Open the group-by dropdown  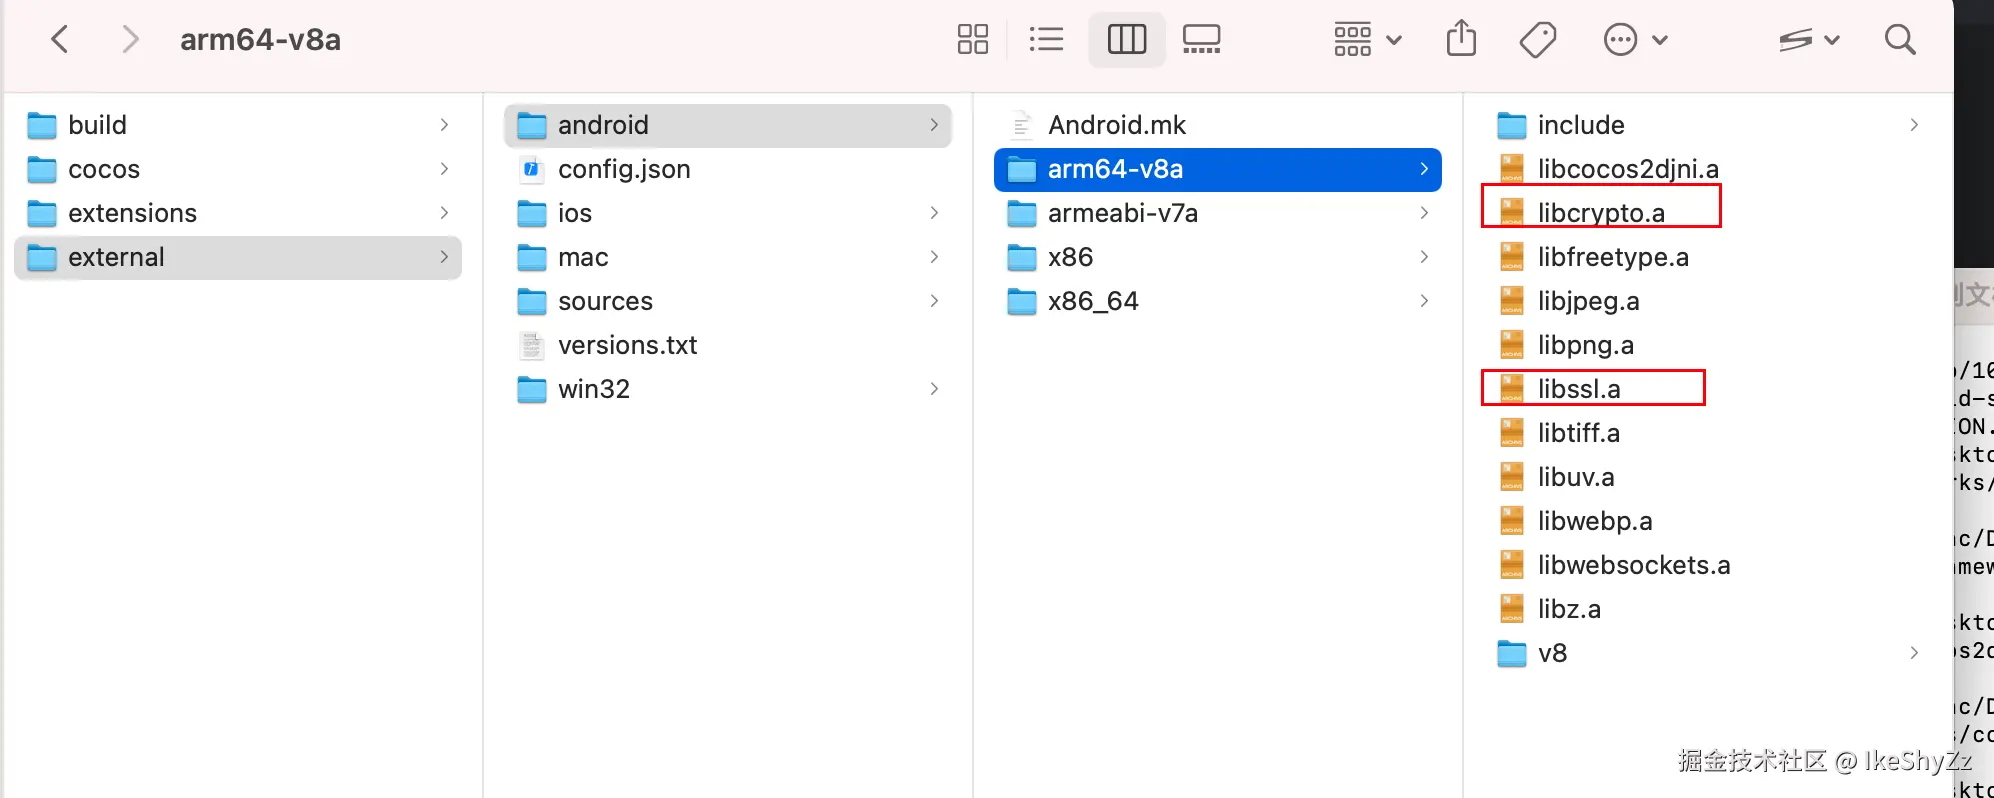tap(1367, 40)
